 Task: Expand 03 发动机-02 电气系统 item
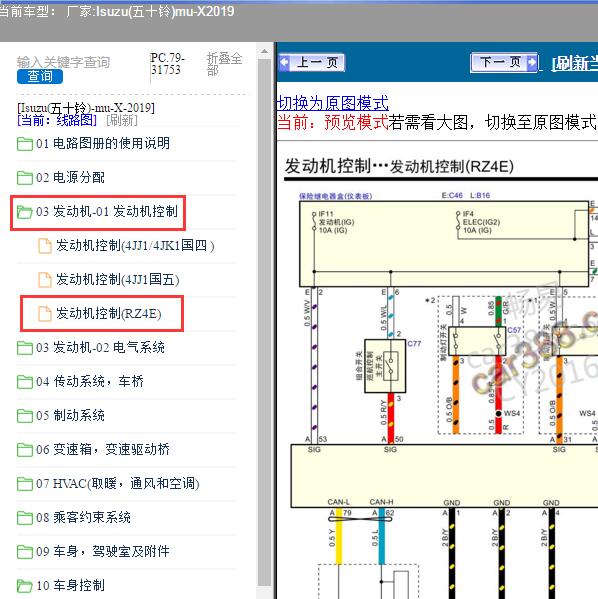(x=100, y=348)
